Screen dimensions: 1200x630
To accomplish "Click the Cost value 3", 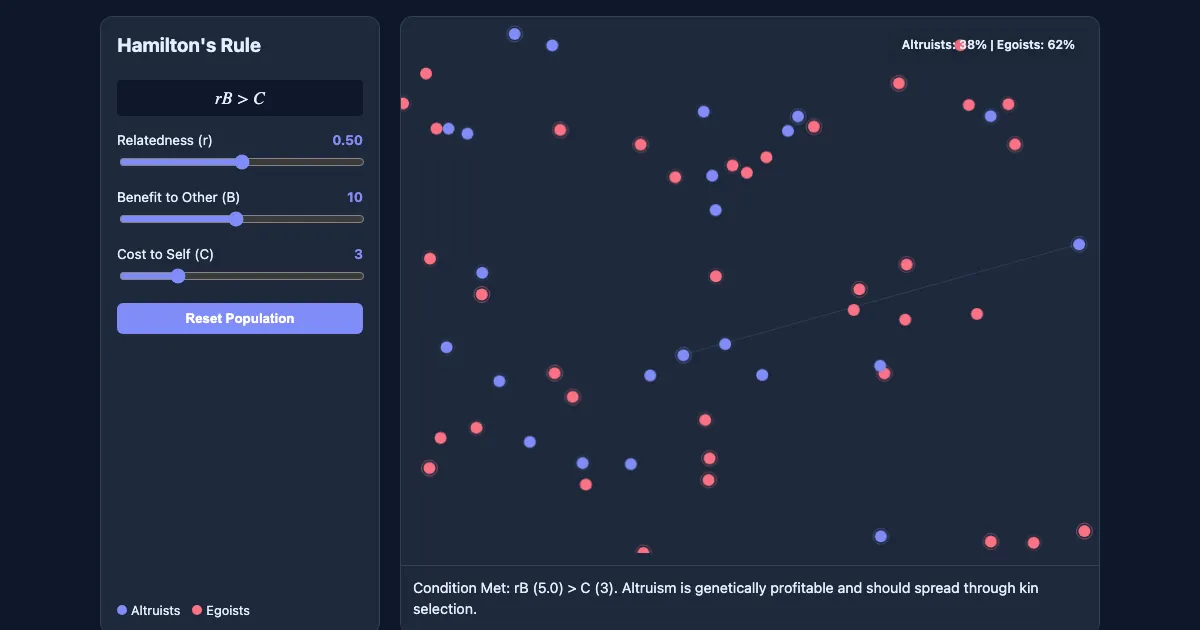I will pos(358,254).
